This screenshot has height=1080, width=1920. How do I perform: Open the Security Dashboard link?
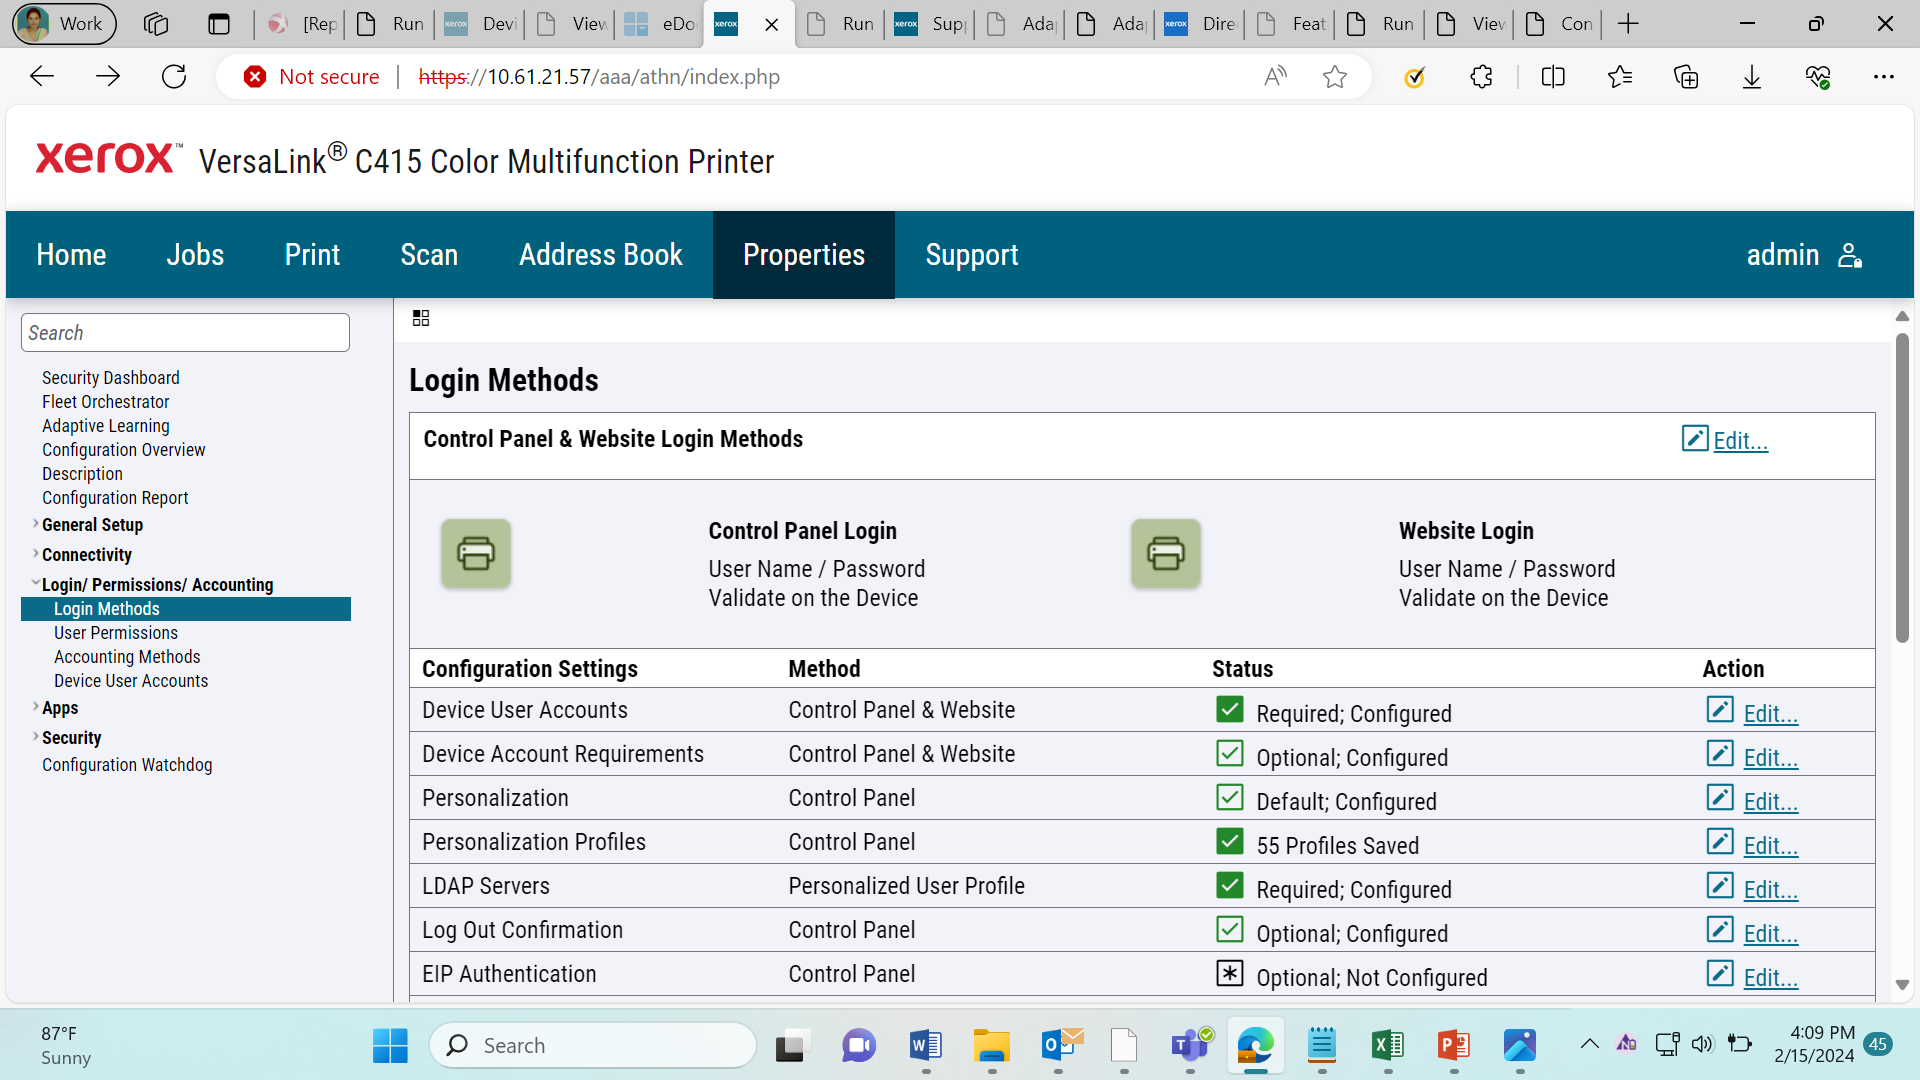pyautogui.click(x=111, y=378)
